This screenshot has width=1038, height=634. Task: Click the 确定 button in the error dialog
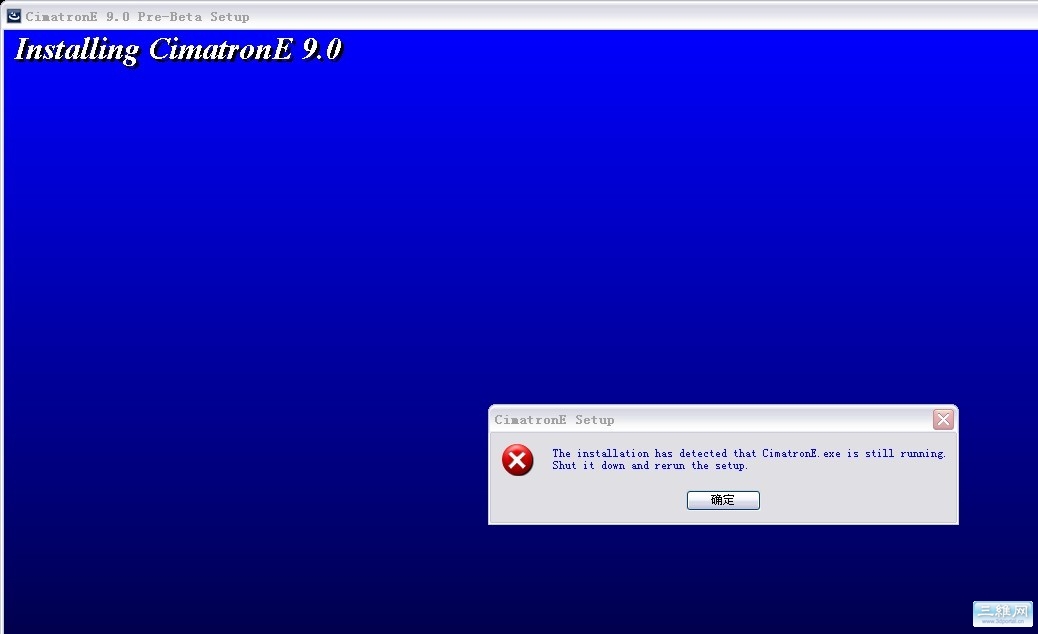point(723,500)
